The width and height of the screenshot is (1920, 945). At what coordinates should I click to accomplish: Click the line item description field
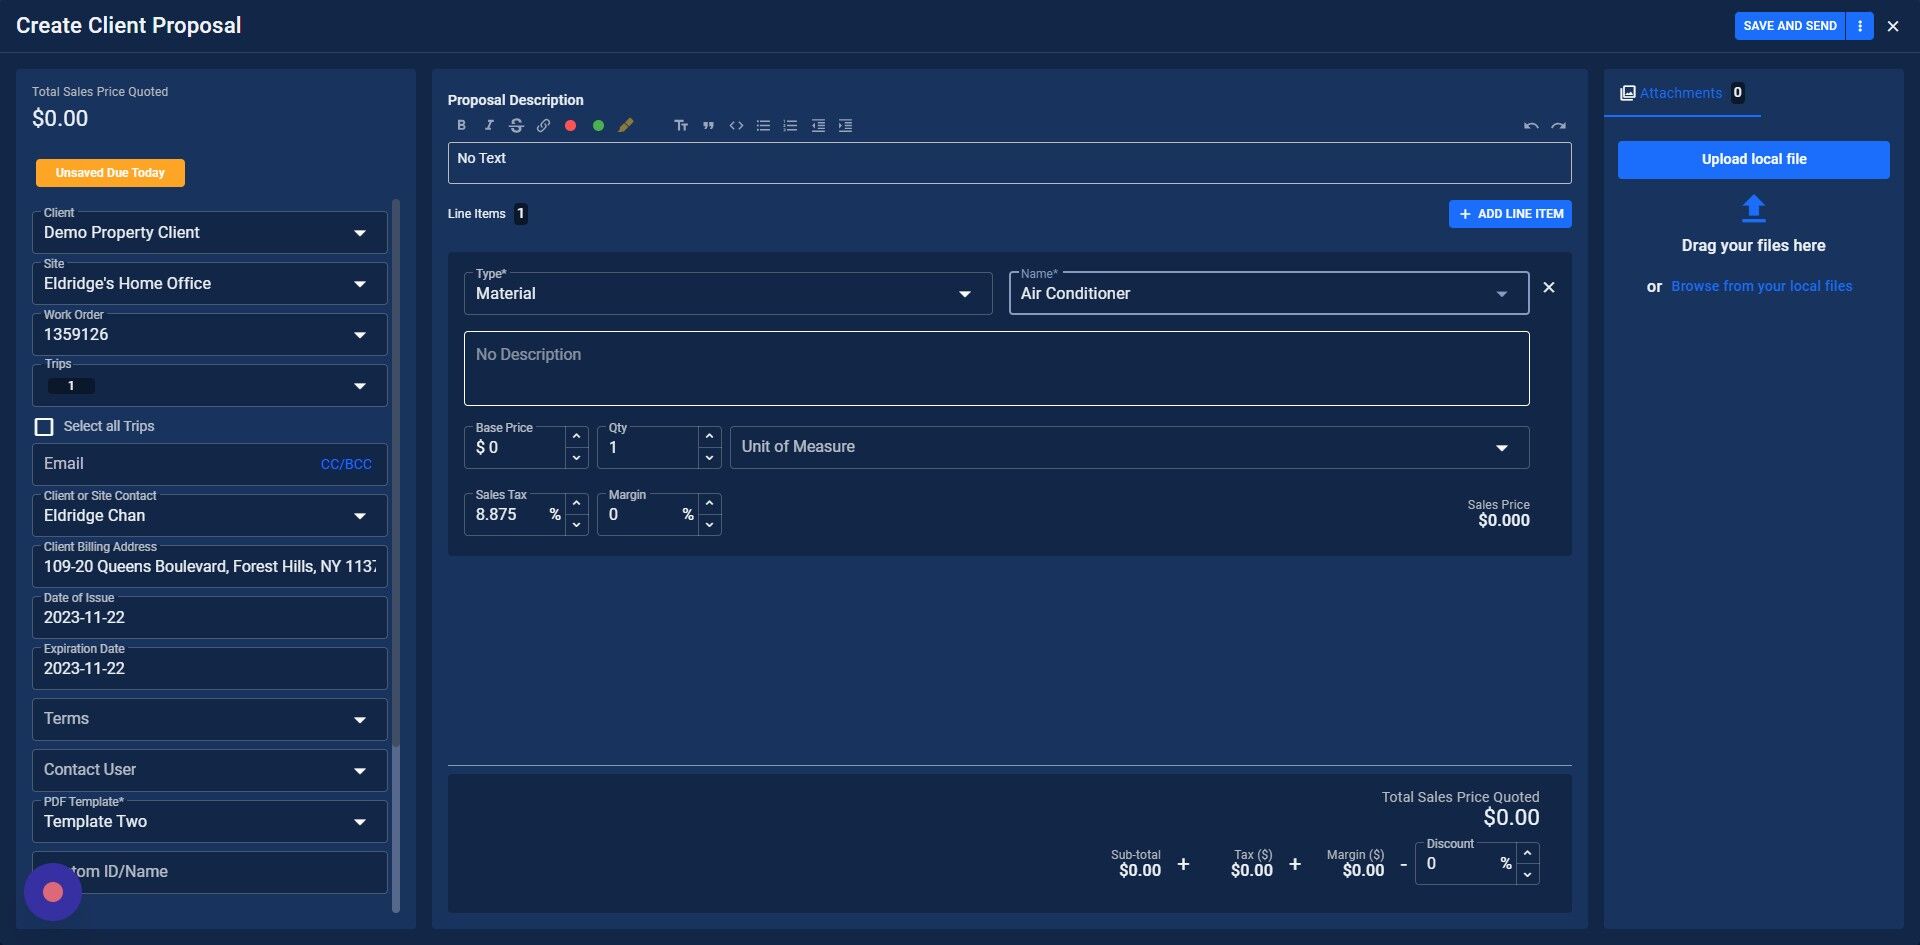(x=997, y=369)
